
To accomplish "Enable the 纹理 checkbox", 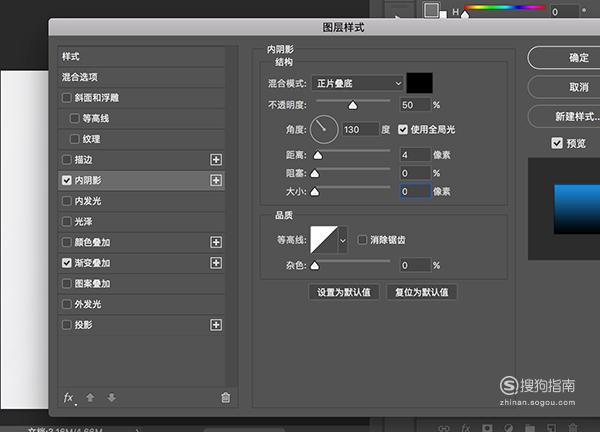I will [74, 139].
